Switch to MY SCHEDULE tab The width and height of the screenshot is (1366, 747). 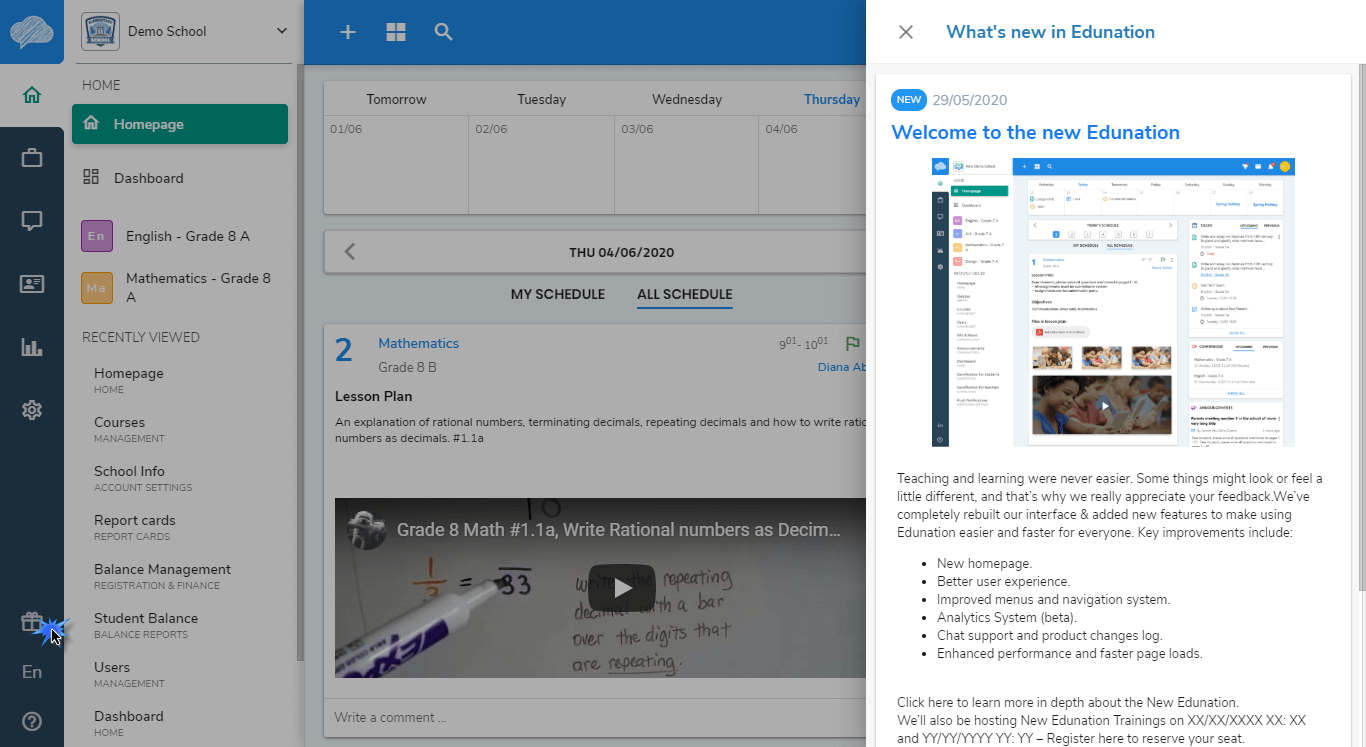558,294
